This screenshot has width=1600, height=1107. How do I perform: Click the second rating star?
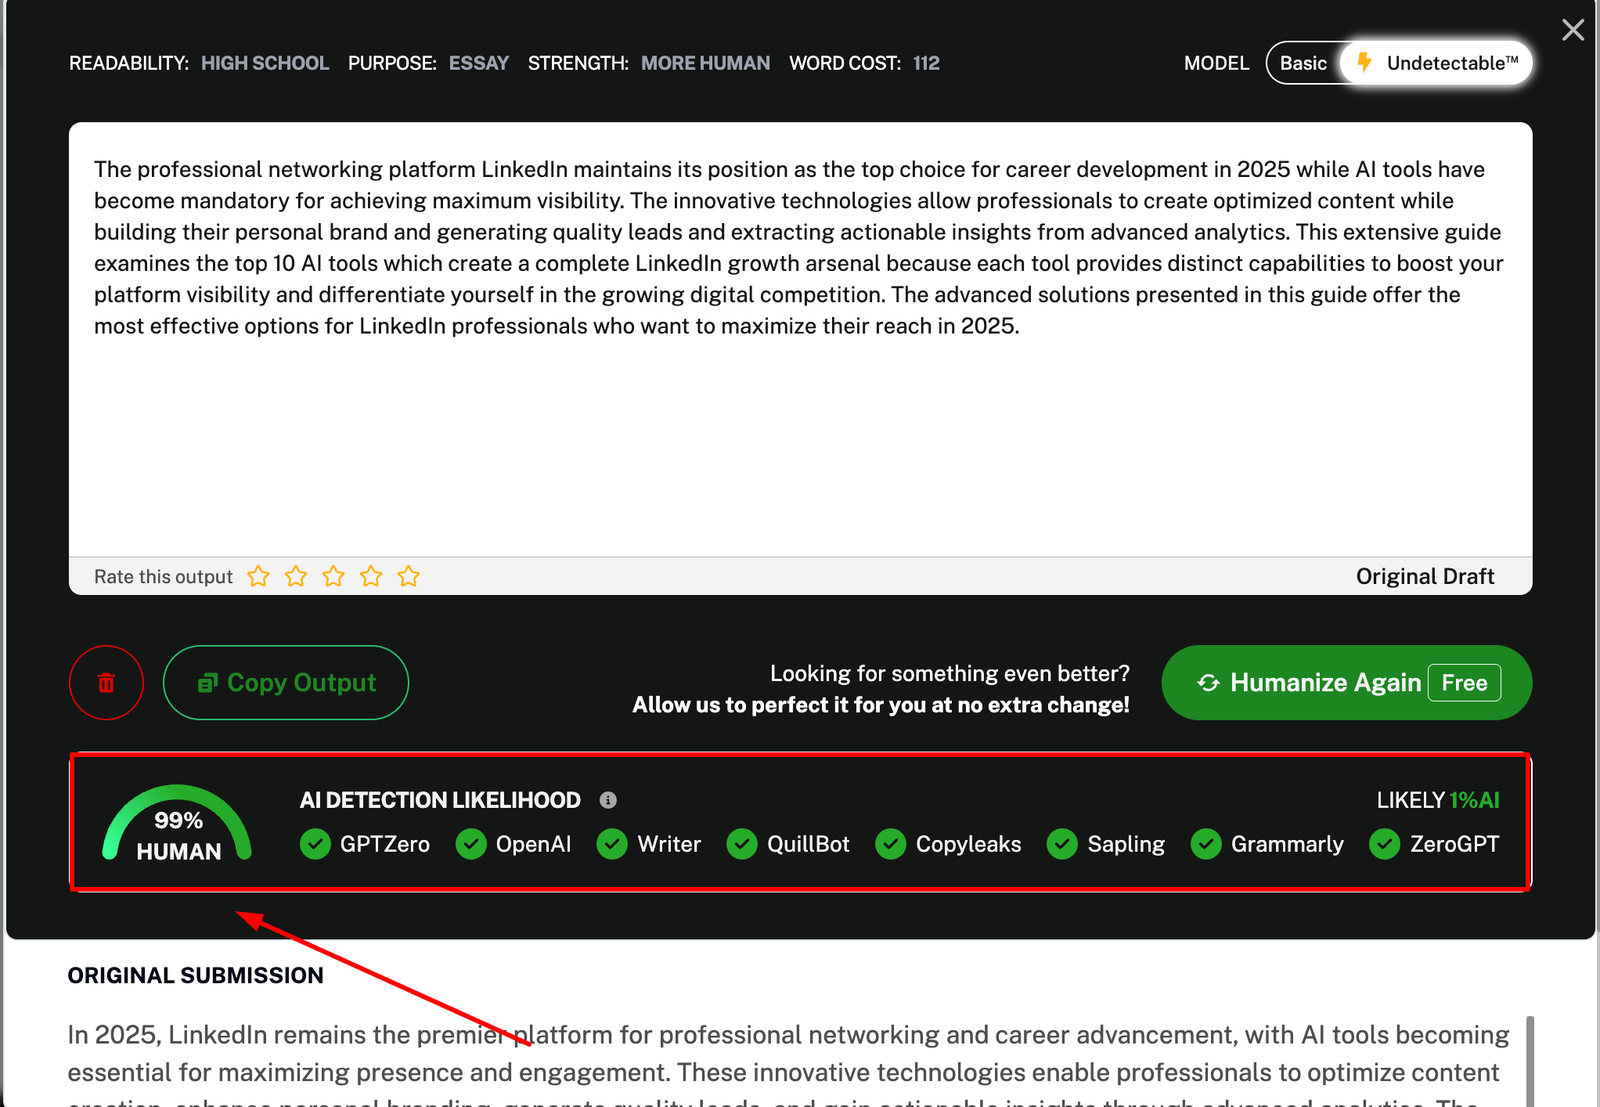[296, 576]
